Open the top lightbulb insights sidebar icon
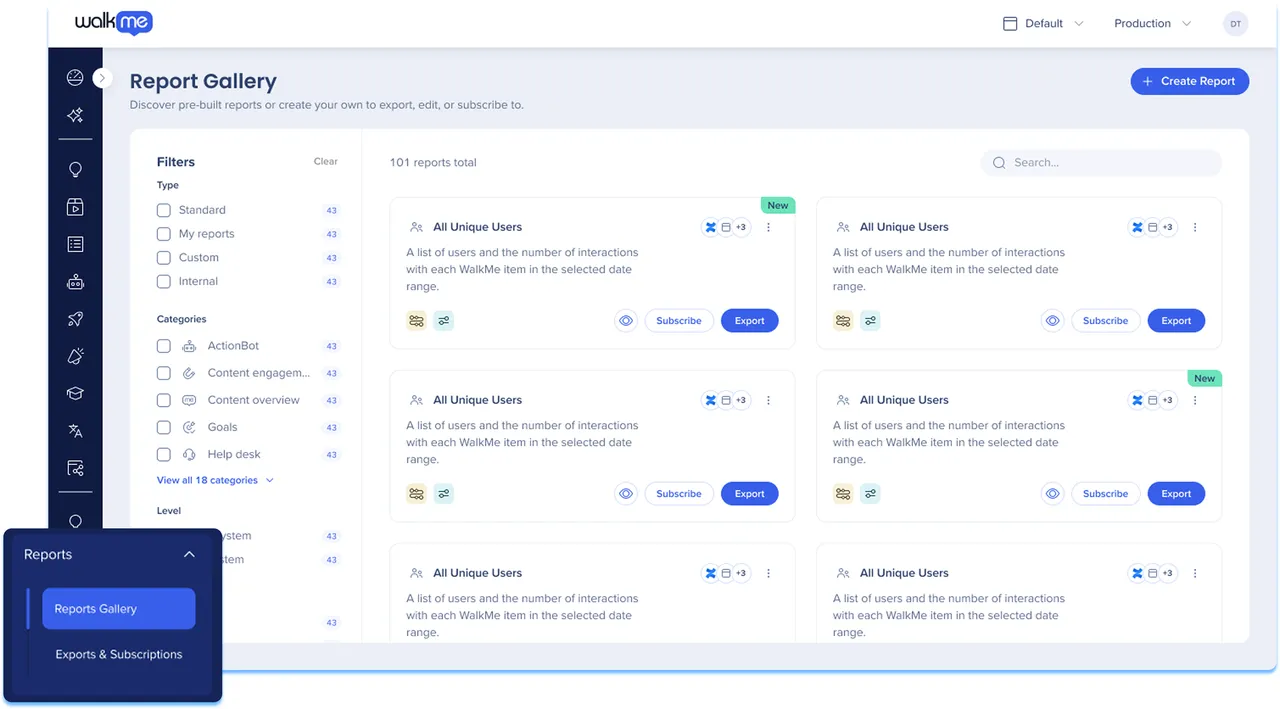This screenshot has height=709, width=1280. (x=75, y=170)
